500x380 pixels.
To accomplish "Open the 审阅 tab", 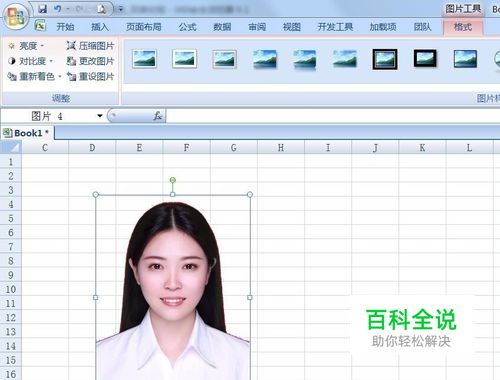I will (x=257, y=27).
